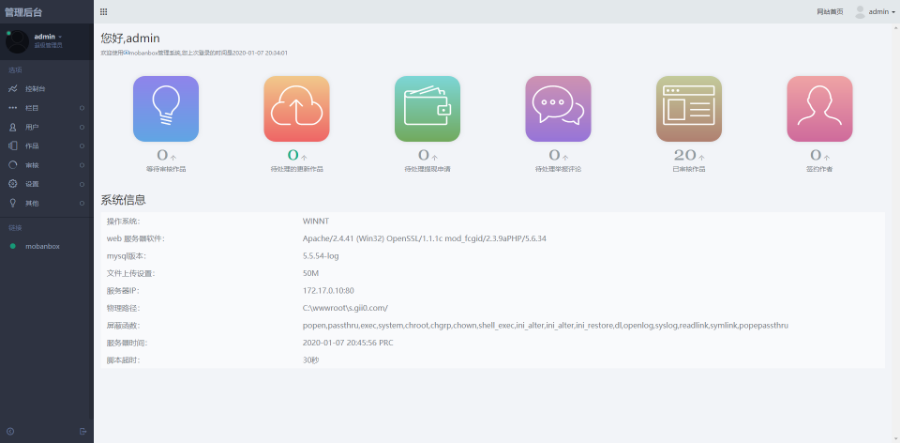
Task: Open the wallet withdrawal requests tile
Action: pyautogui.click(x=428, y=108)
